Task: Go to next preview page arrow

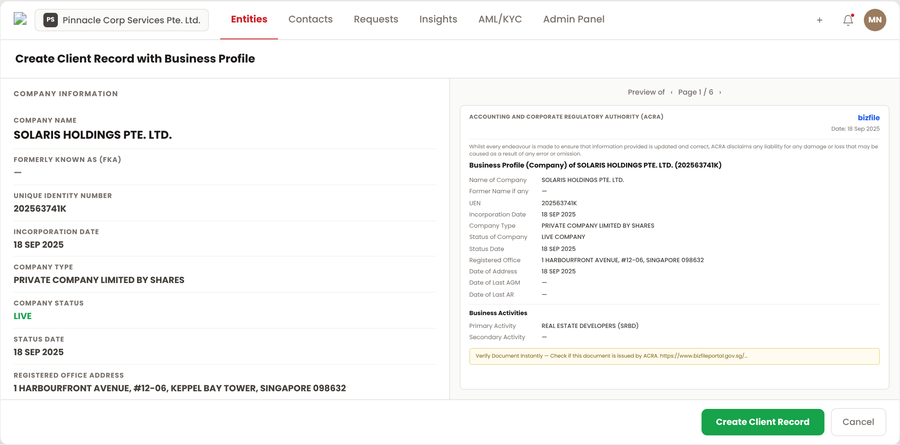Action: coord(720,92)
